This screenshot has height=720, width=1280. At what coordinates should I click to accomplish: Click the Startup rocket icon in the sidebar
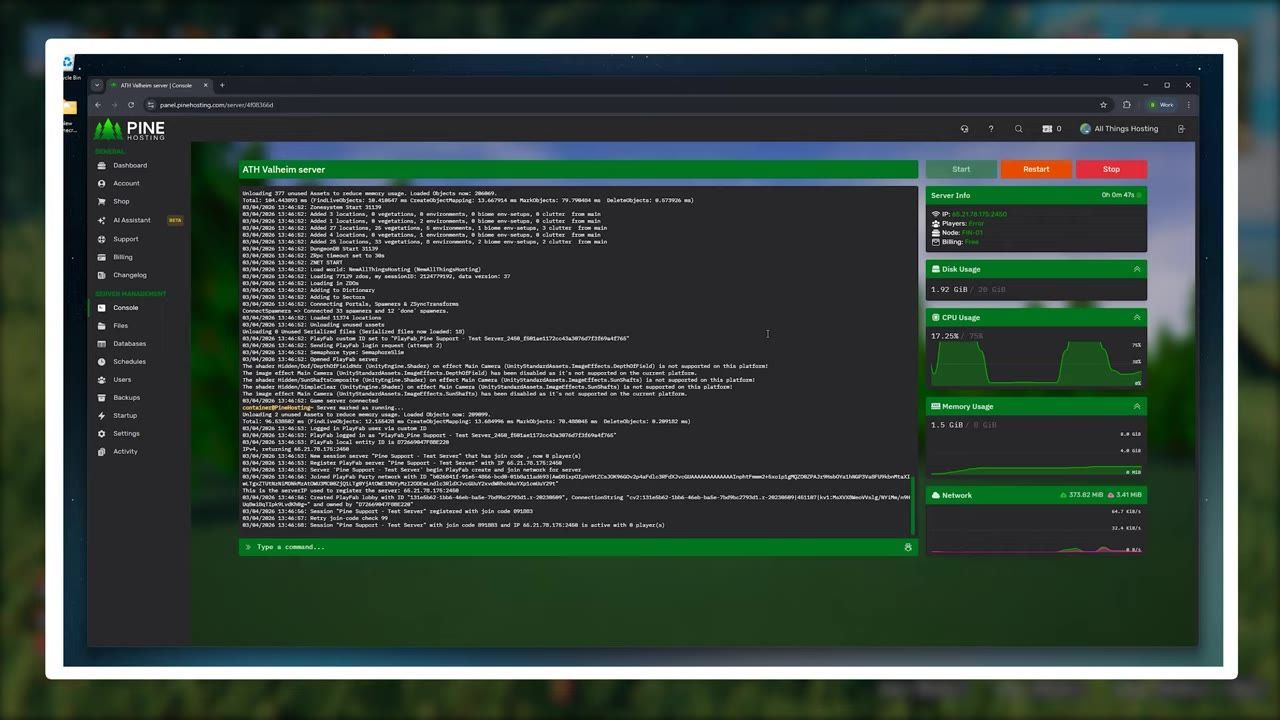102,416
